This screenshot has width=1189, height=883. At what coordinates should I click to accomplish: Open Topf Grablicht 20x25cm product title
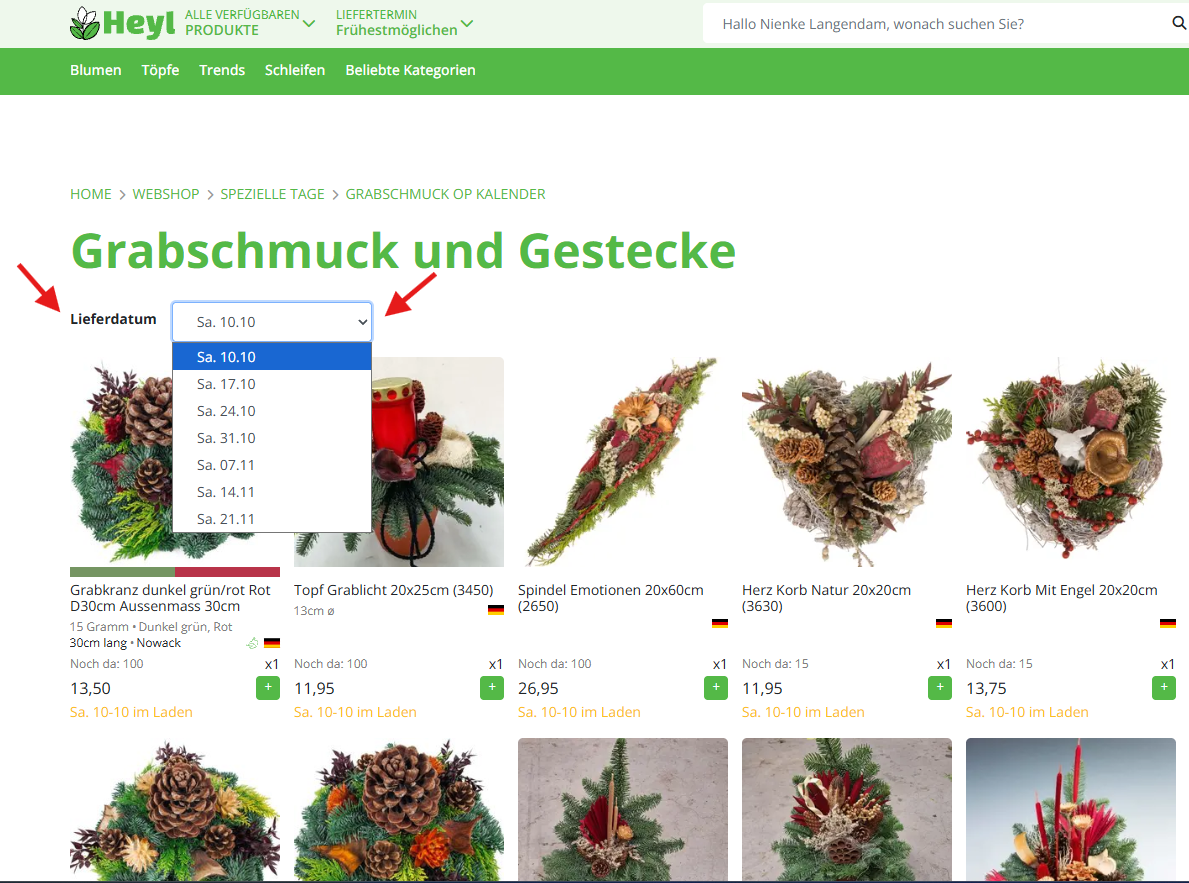[394, 590]
